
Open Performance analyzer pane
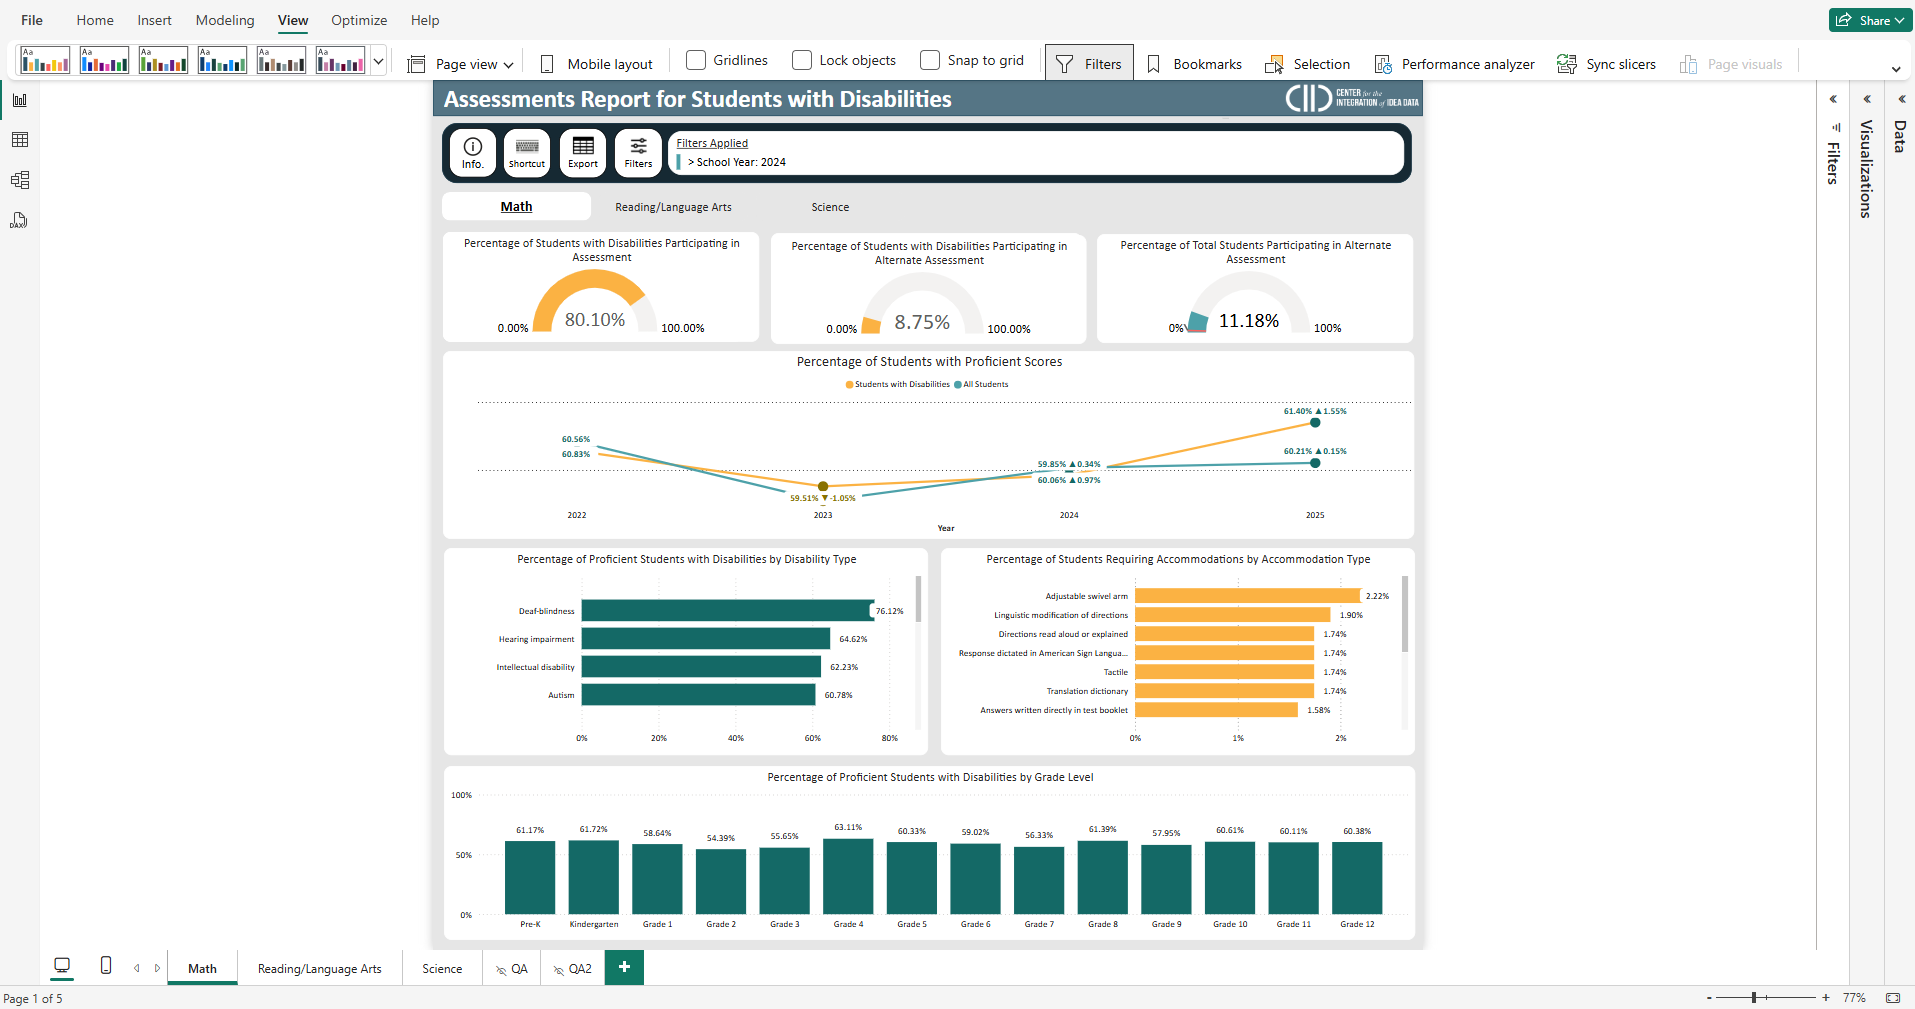click(1454, 64)
